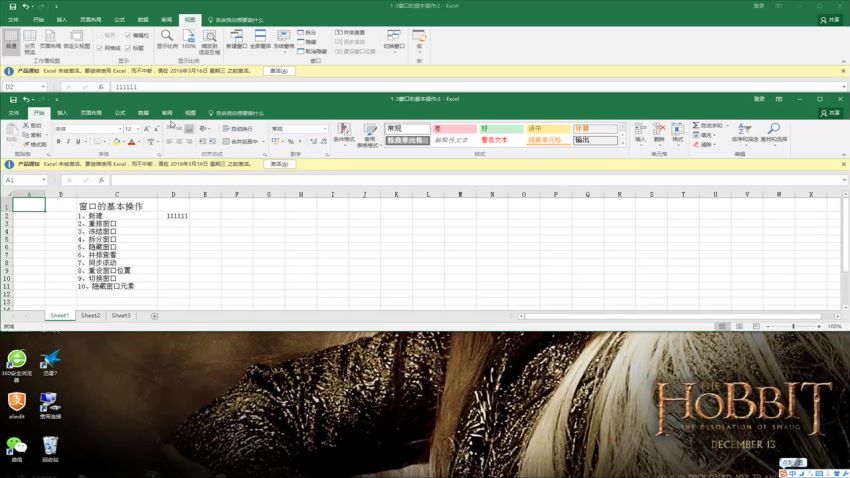Open Format as Table menu
850x478 pixels.
[x=370, y=135]
